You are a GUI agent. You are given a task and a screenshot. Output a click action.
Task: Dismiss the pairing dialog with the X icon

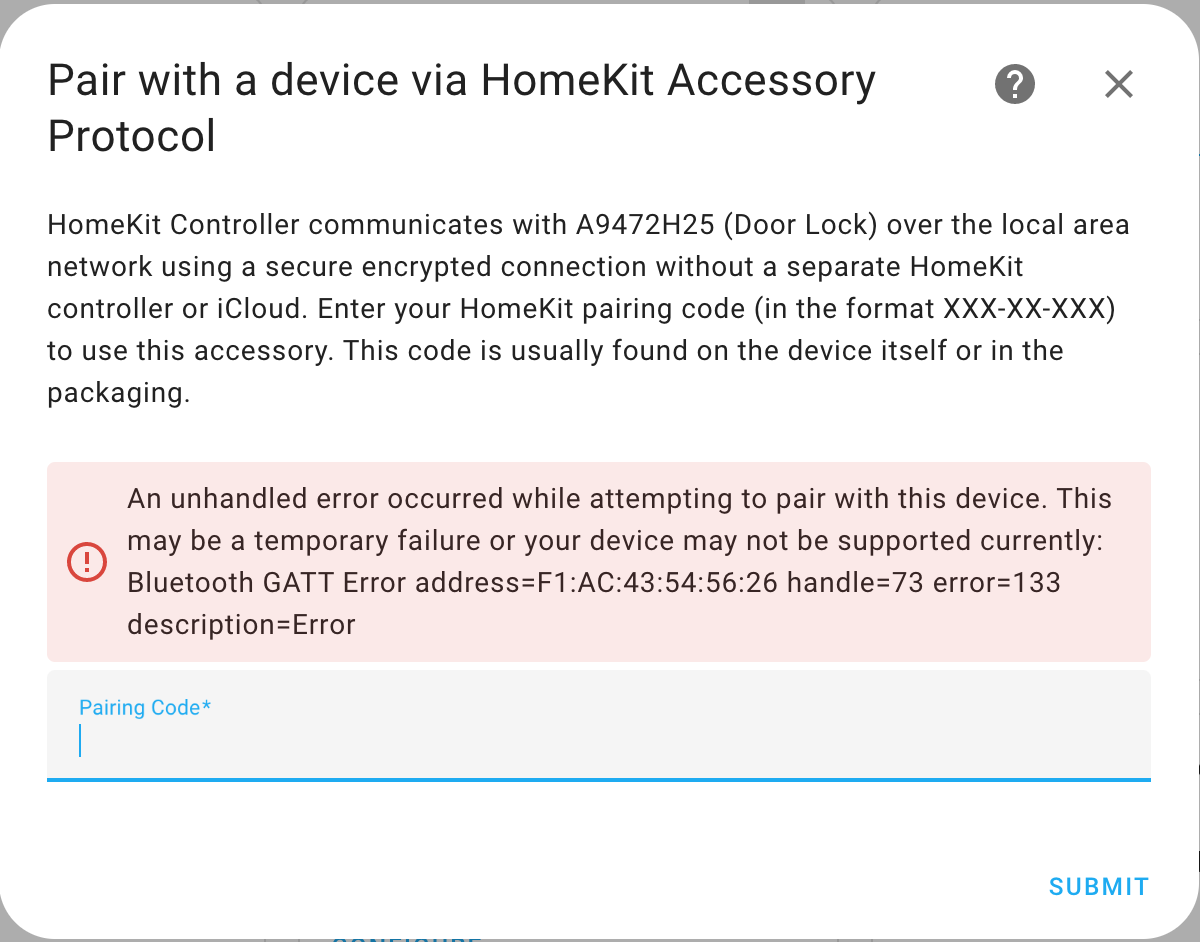coord(1119,84)
